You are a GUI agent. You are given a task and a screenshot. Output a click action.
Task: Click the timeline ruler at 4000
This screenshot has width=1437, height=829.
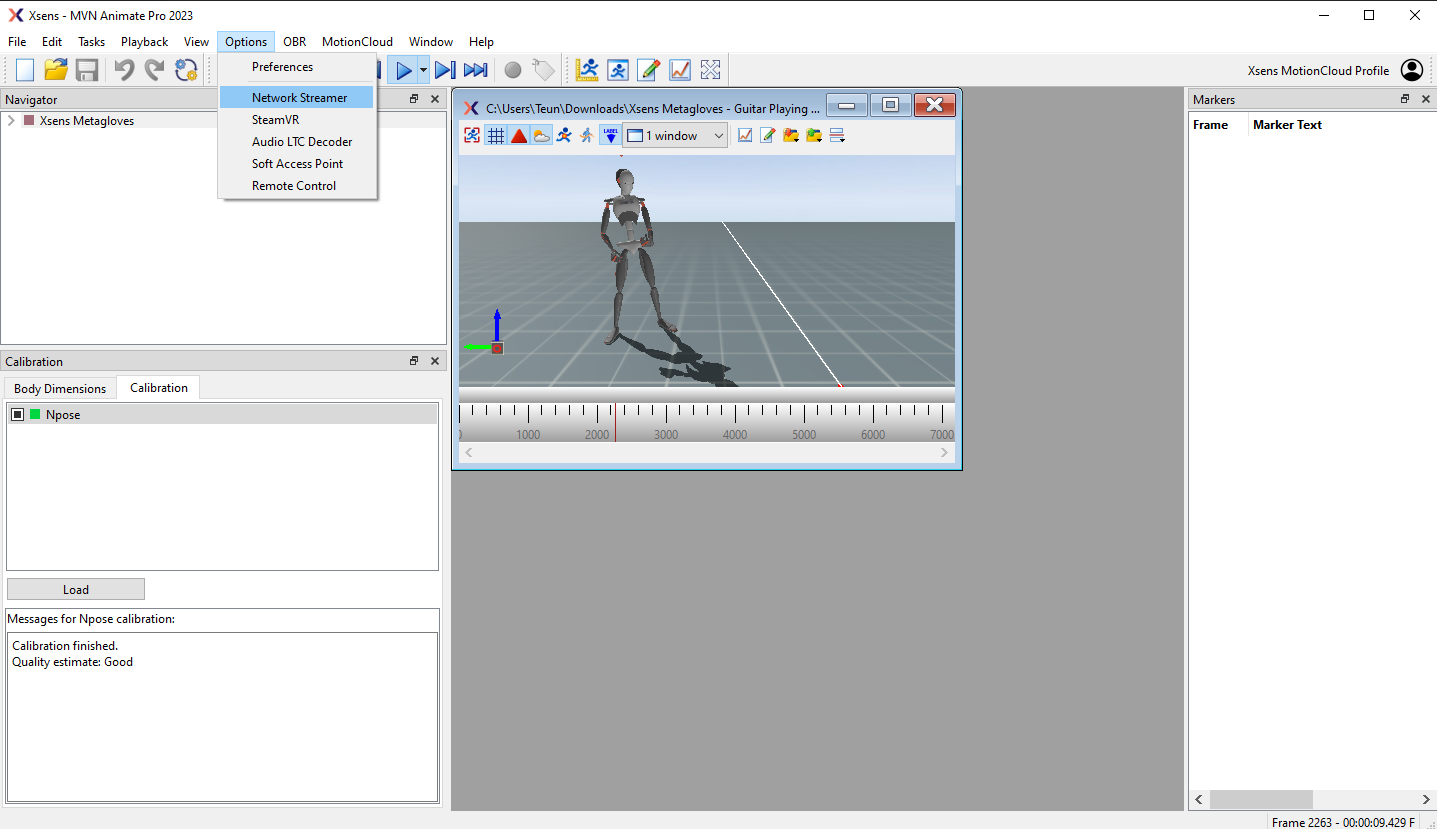click(735, 434)
